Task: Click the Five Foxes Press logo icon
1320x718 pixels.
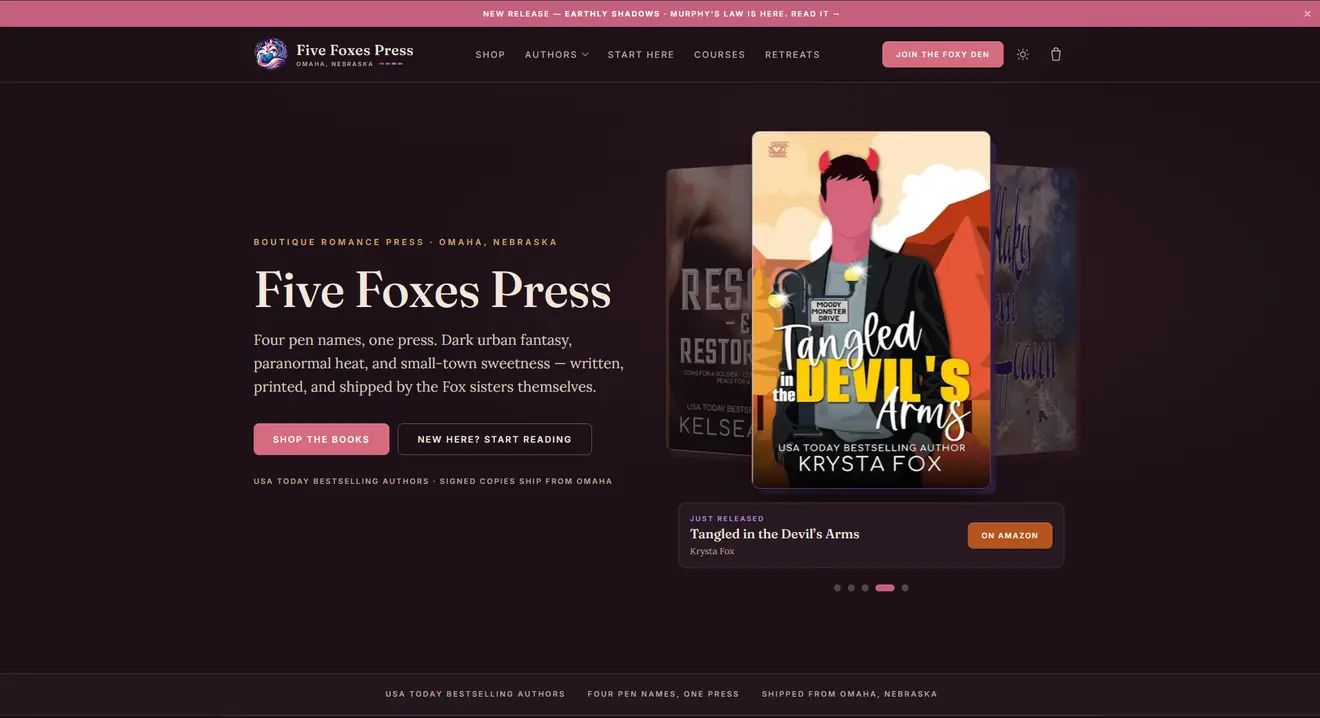Action: [271, 54]
